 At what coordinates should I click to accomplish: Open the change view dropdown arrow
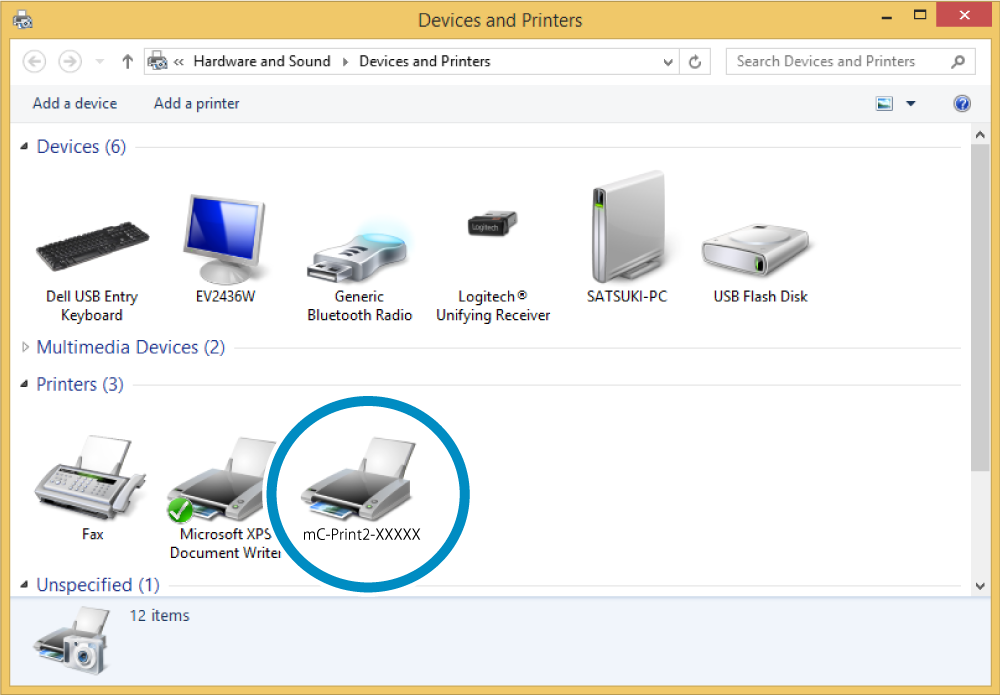tap(910, 103)
